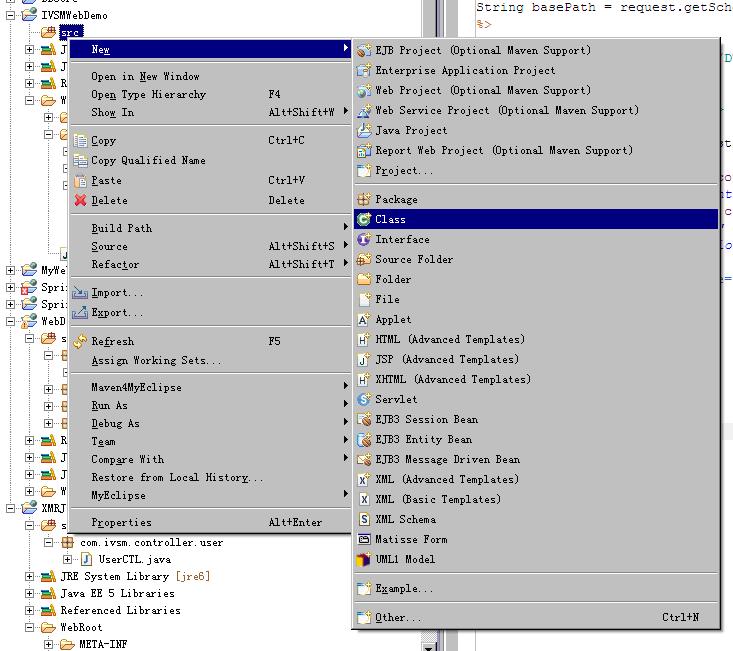The width and height of the screenshot is (733, 651).
Task: Click the Refresh arrows icon
Action: click(x=80, y=342)
